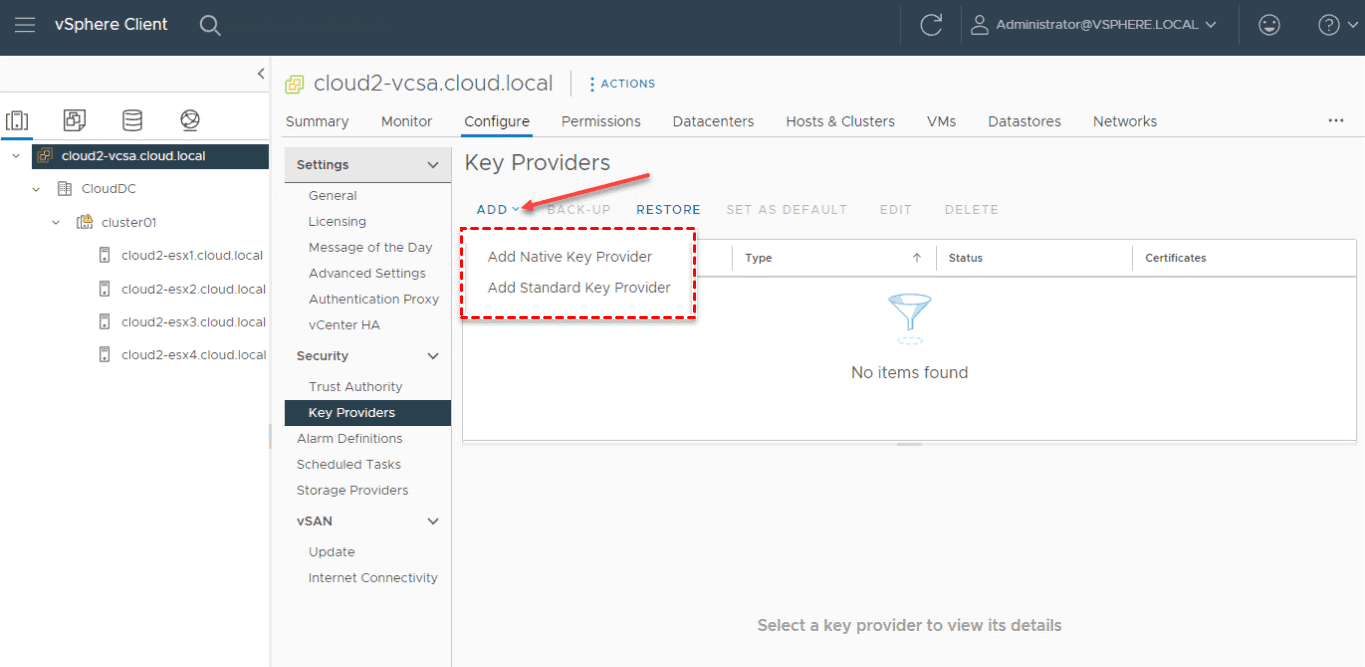Viewport: 1365px width, 667px height.
Task: Collapse the CloudDC tree node
Action: click(x=36, y=189)
